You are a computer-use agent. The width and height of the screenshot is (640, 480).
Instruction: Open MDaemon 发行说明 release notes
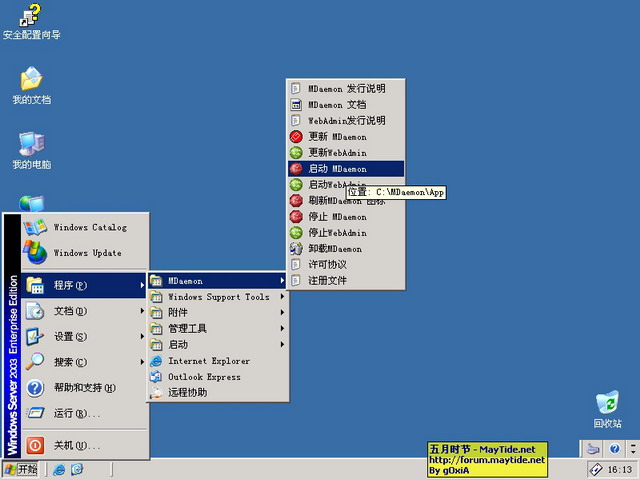346,88
